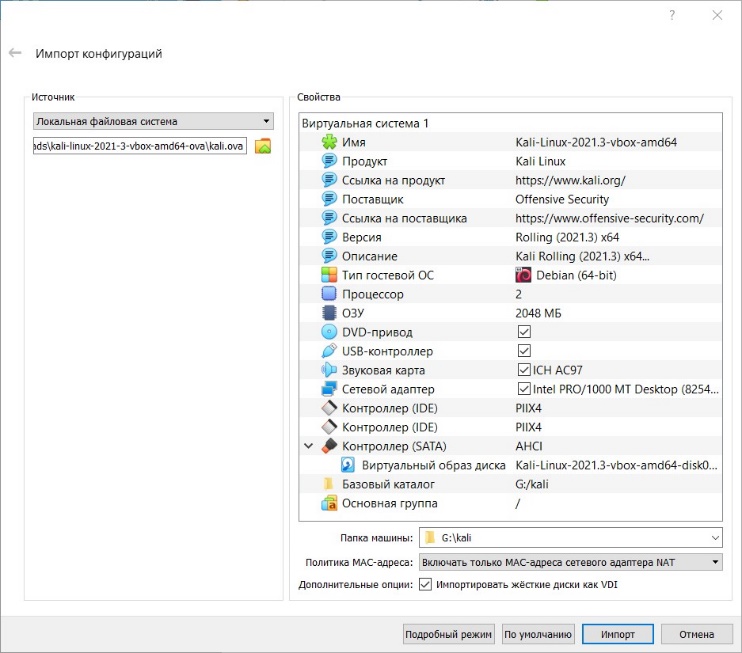Viewport: 742px width, 653px height.
Task: Disable the ICH AC97 sound card checkbox
Action: click(524, 370)
